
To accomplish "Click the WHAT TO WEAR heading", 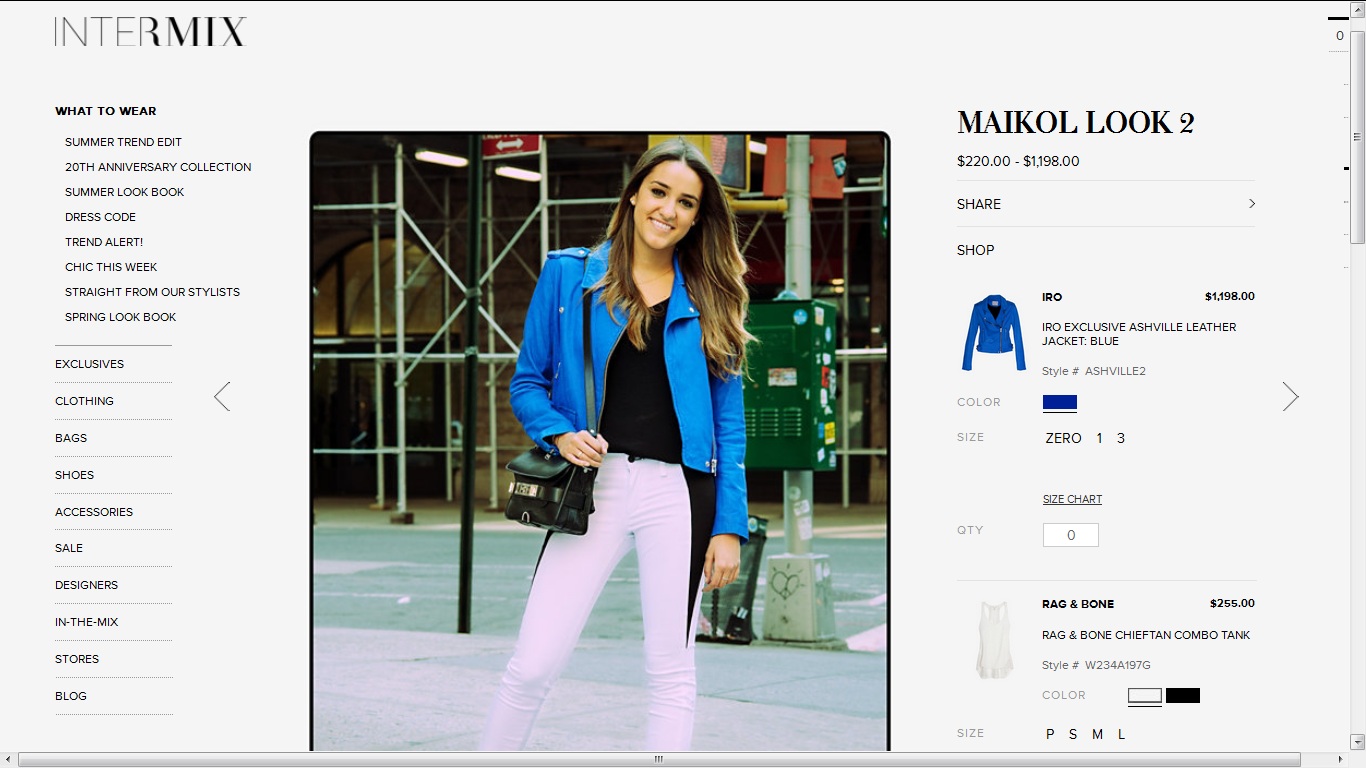I will coord(106,111).
